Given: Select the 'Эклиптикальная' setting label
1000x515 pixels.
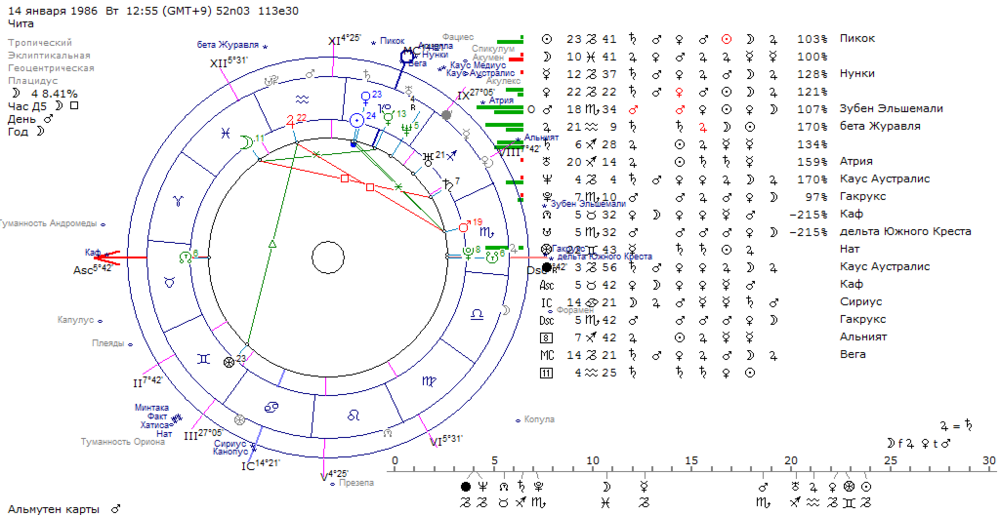Looking at the screenshot, I should (49, 55).
